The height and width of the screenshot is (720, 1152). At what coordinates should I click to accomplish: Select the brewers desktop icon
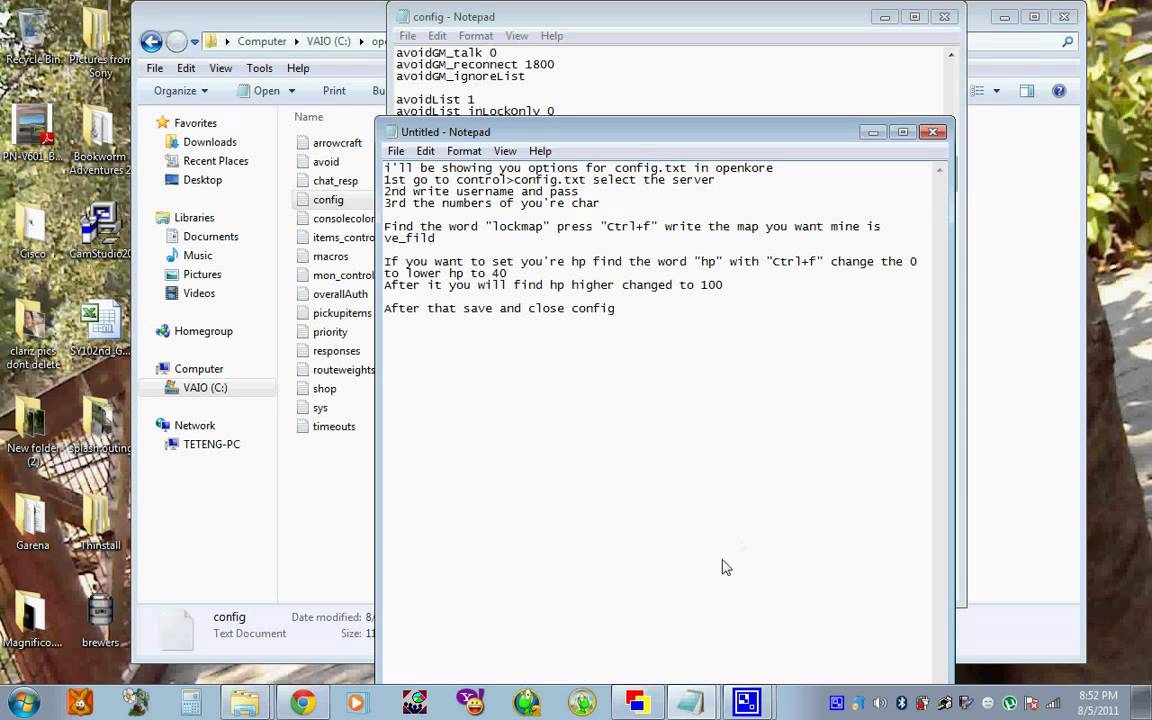[x=101, y=619]
